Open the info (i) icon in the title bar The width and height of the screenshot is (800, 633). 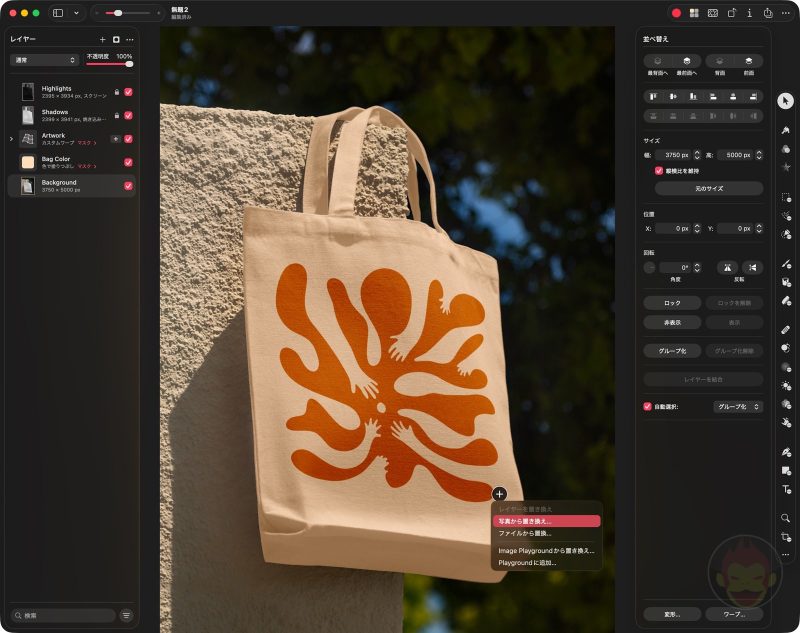pos(749,14)
